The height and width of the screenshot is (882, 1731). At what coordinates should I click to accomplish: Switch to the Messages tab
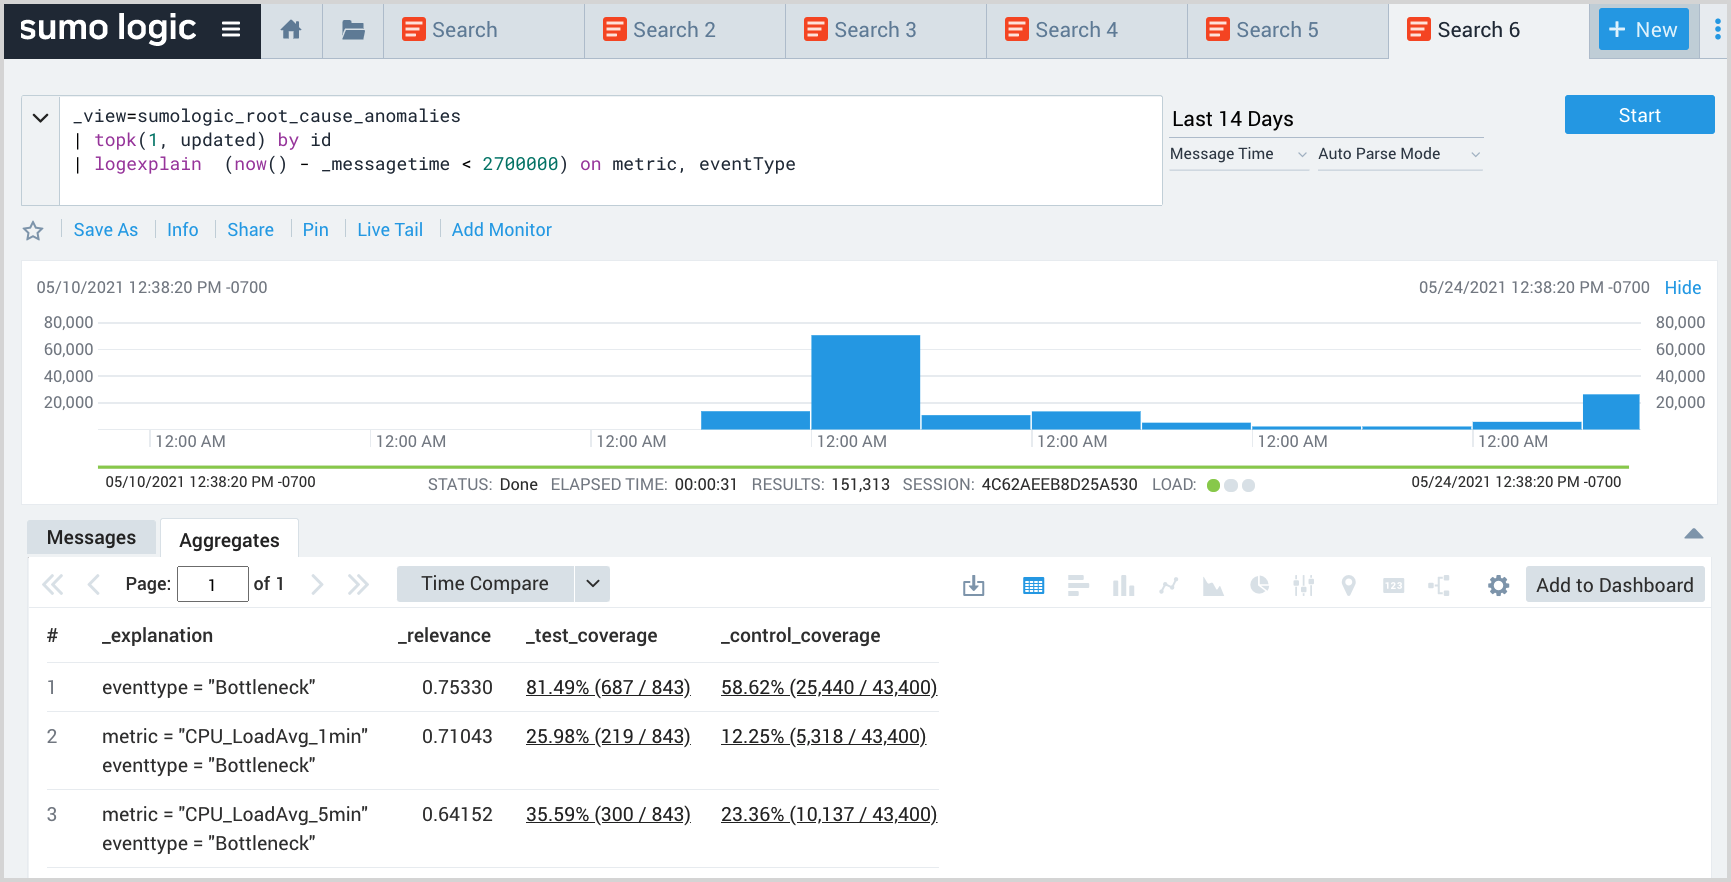(91, 538)
